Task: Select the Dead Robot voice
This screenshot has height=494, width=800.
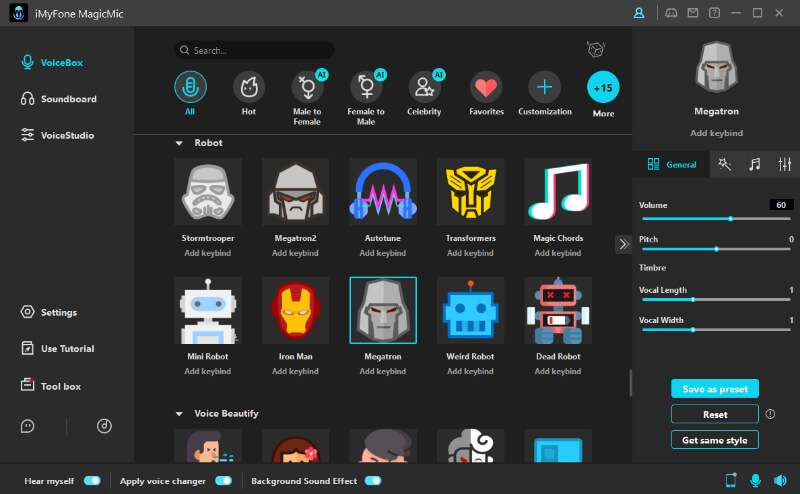Action: (558, 310)
